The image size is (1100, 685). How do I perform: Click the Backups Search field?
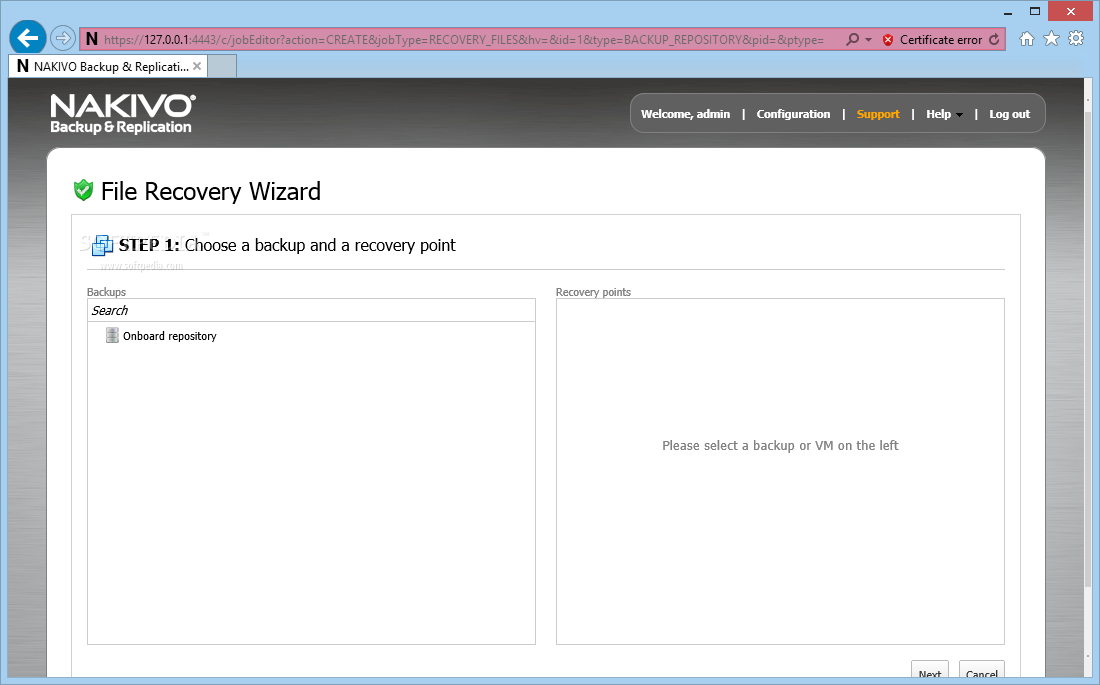tap(311, 310)
